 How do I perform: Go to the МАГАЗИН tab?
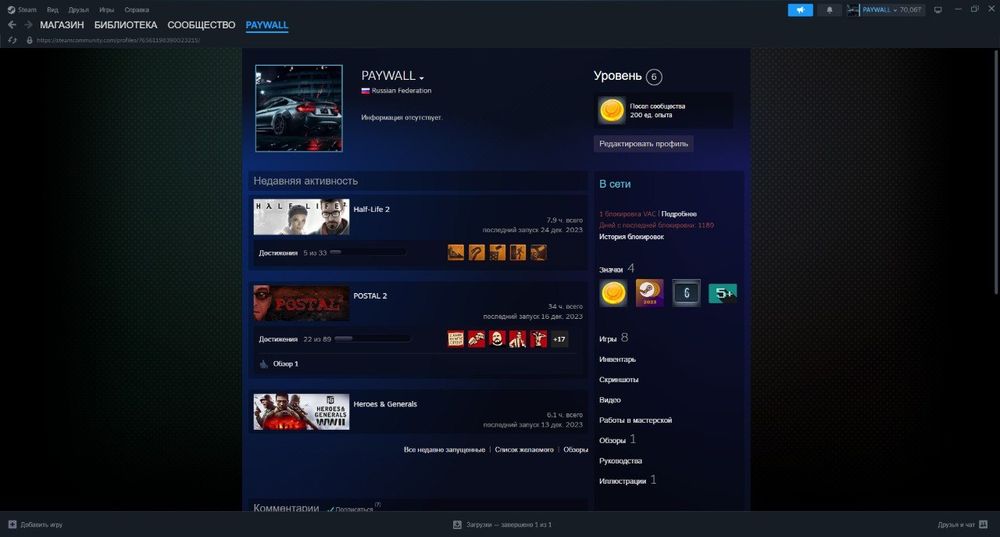[x=62, y=25]
